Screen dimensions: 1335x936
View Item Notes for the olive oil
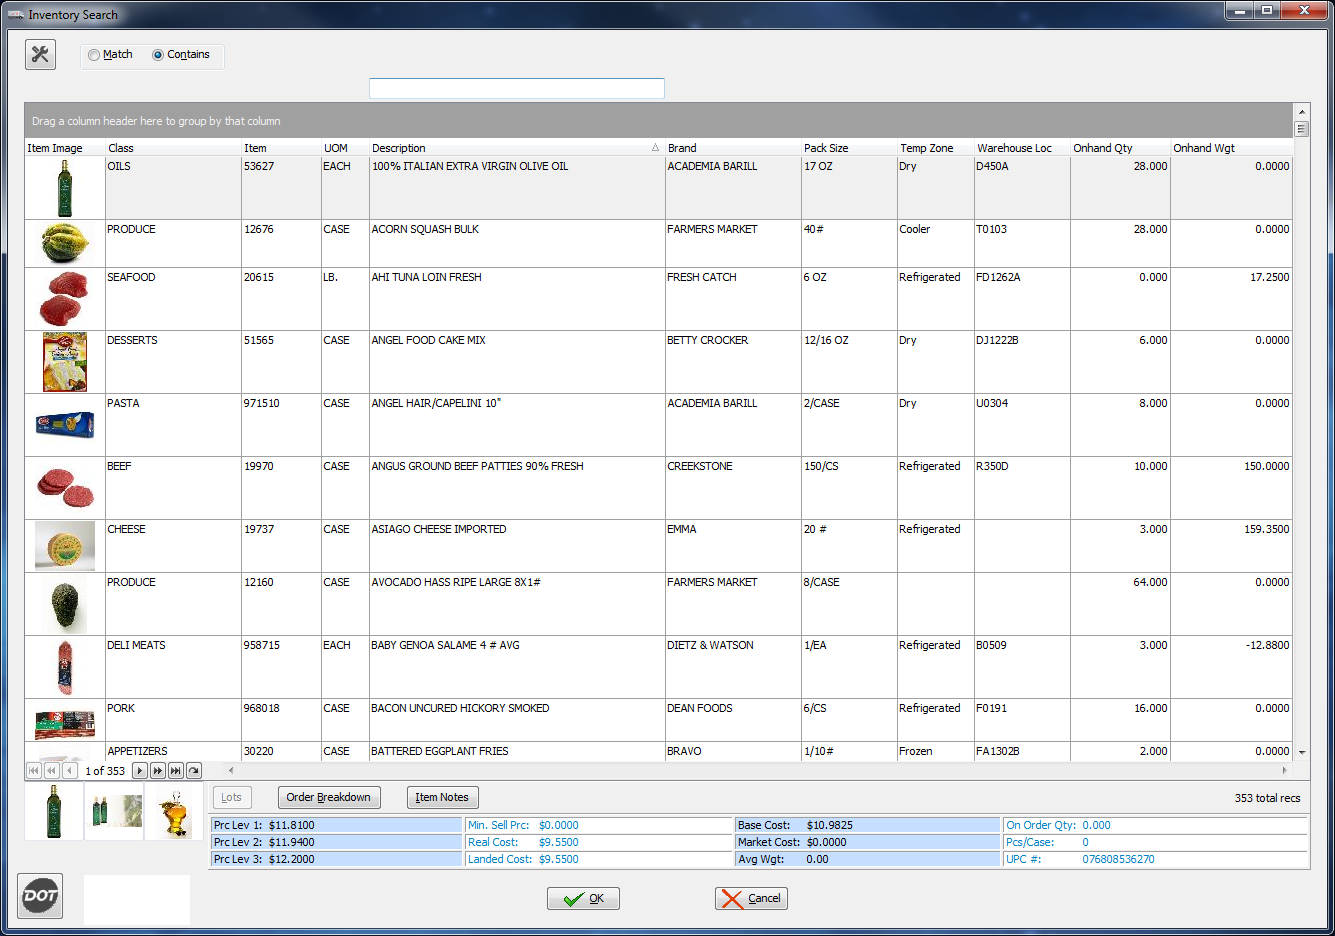442,797
